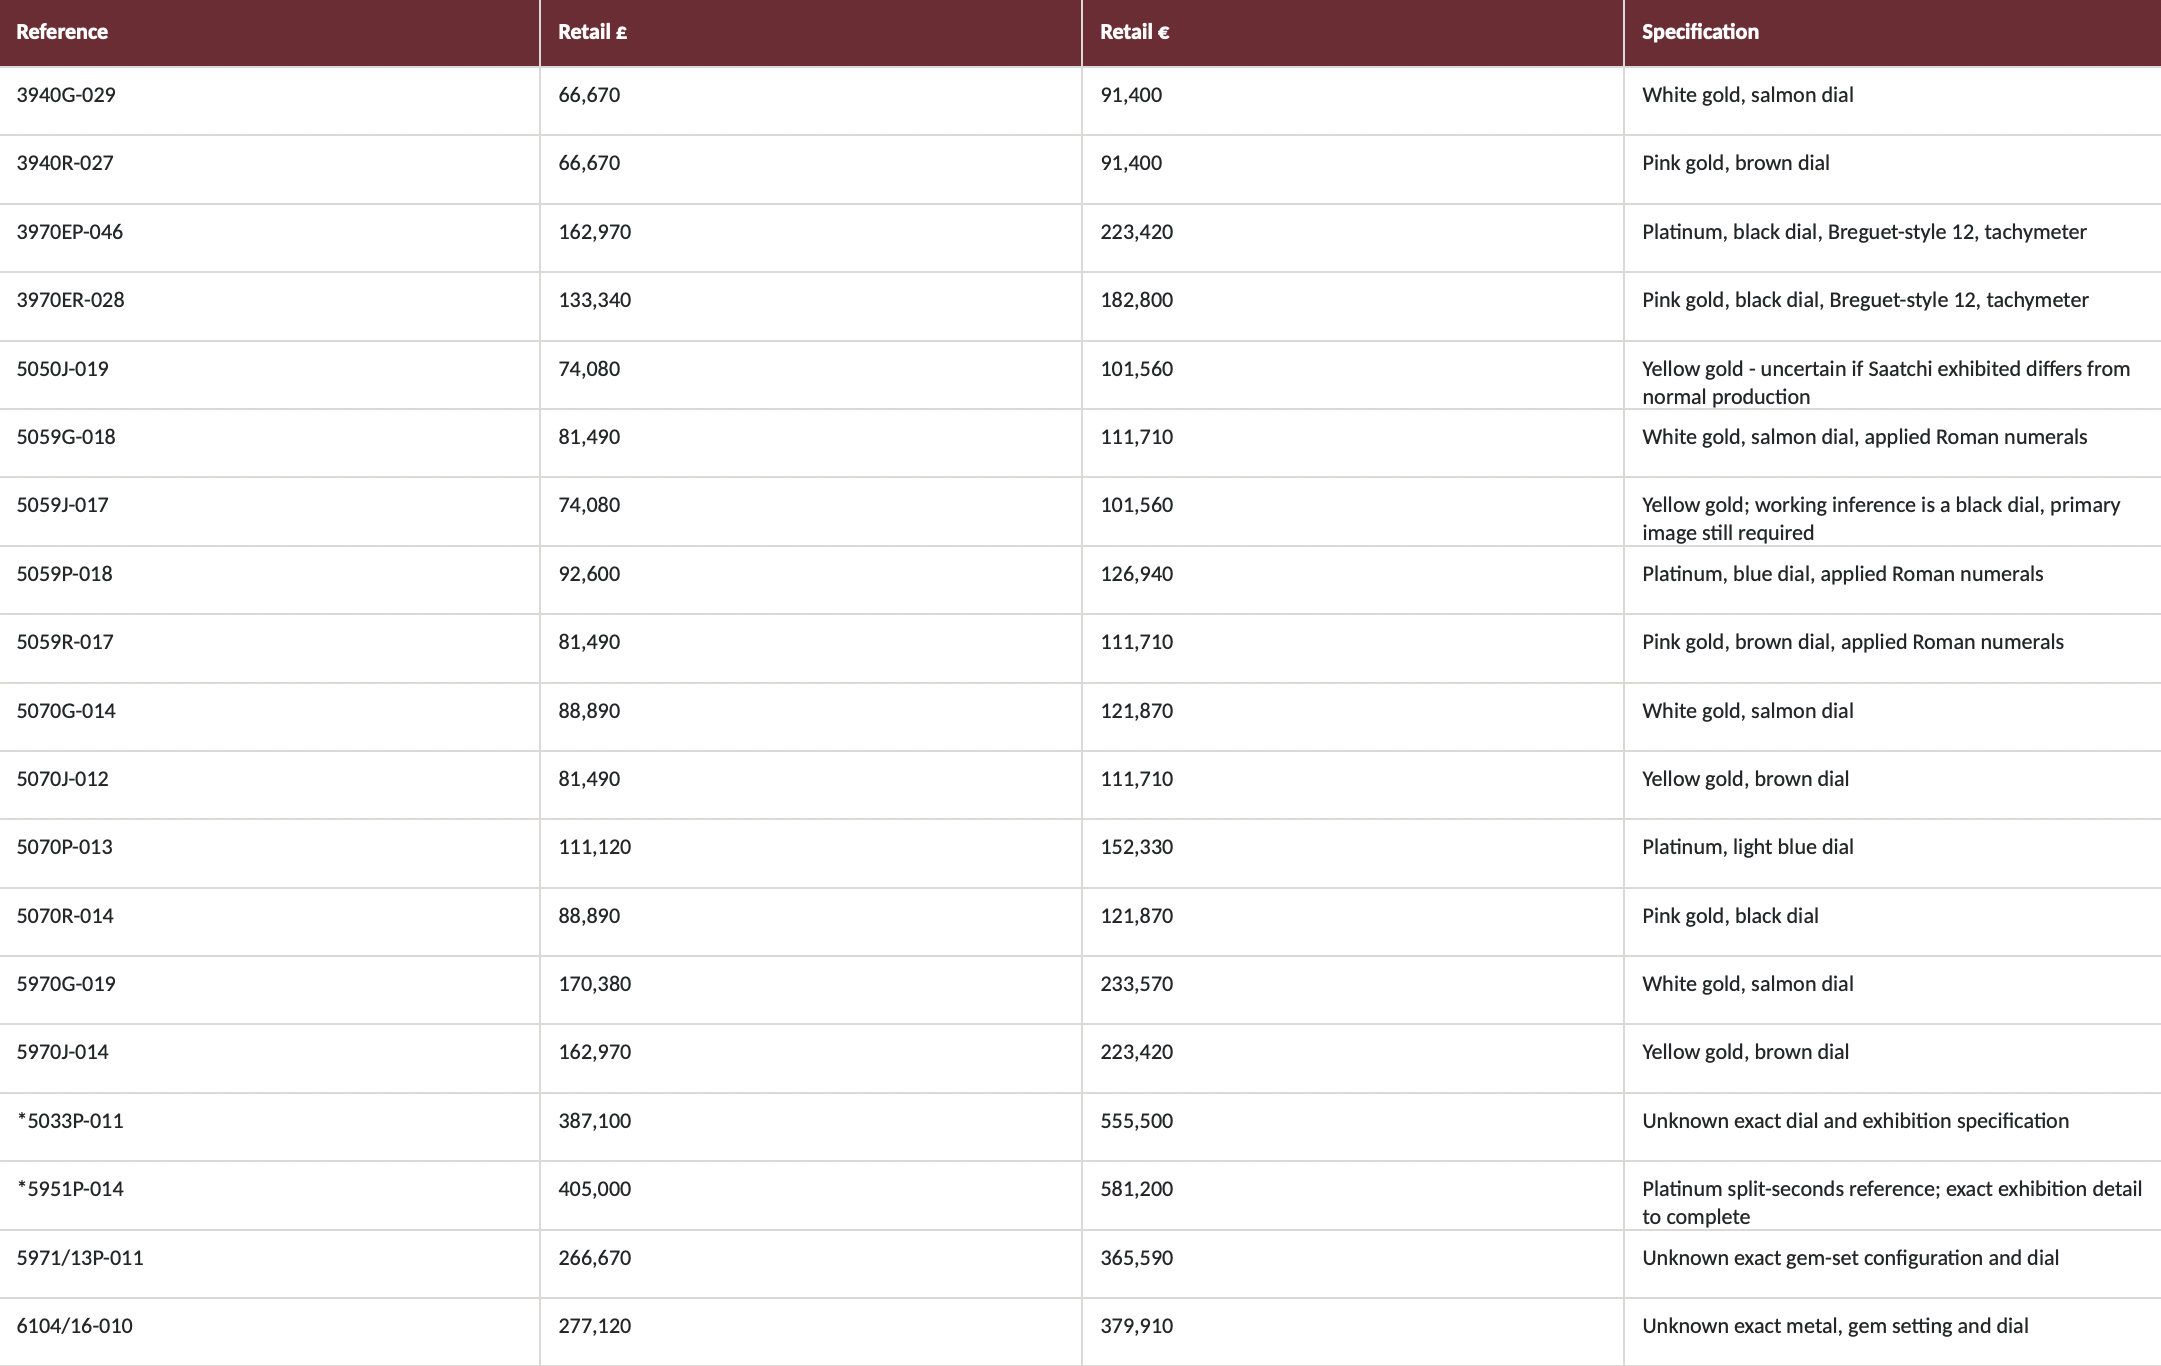
Task: Select the 5070P-013 reference cell
Action: (x=269, y=854)
